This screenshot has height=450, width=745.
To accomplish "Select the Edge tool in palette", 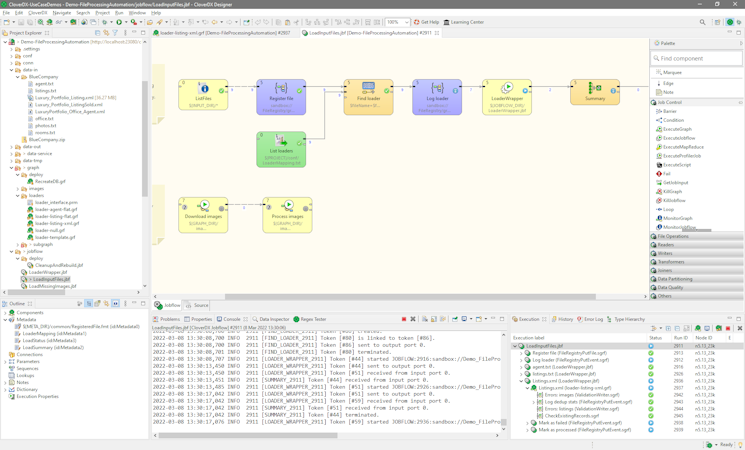I will click(668, 83).
